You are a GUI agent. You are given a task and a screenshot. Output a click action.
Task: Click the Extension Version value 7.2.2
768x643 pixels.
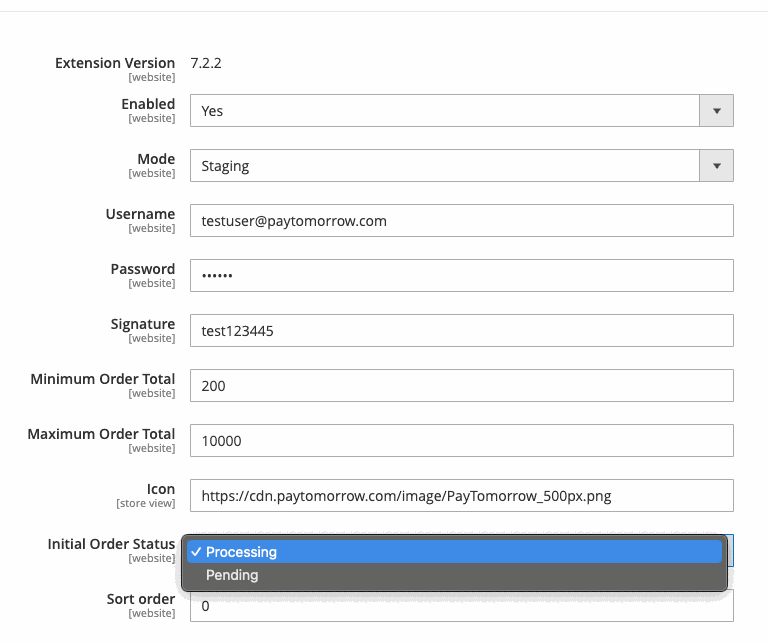[206, 63]
